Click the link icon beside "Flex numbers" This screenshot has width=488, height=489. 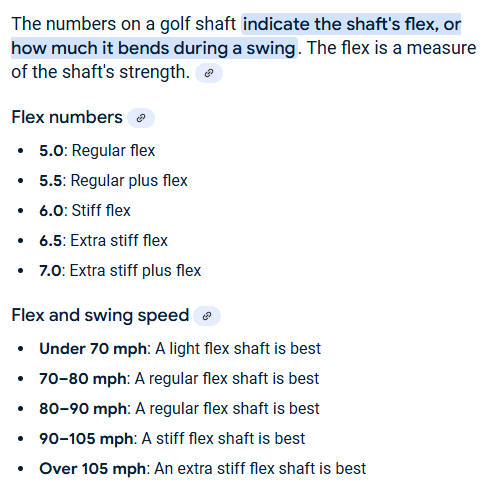[141, 118]
